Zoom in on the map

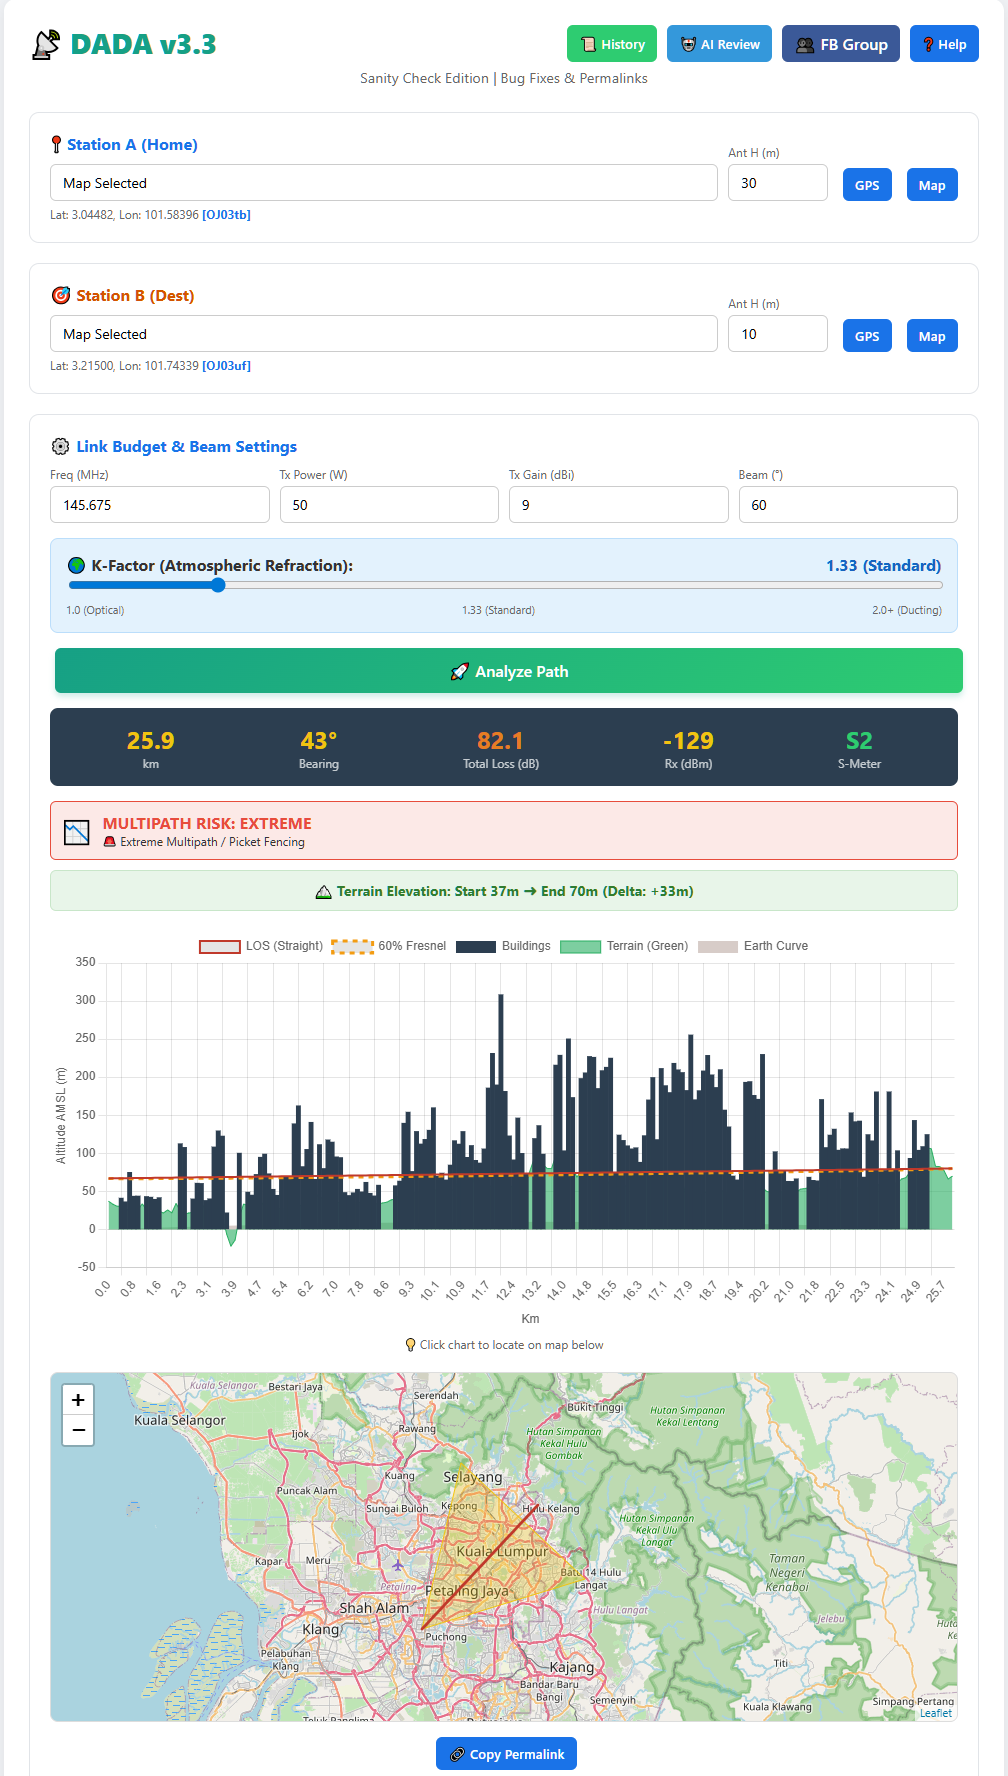click(78, 1400)
